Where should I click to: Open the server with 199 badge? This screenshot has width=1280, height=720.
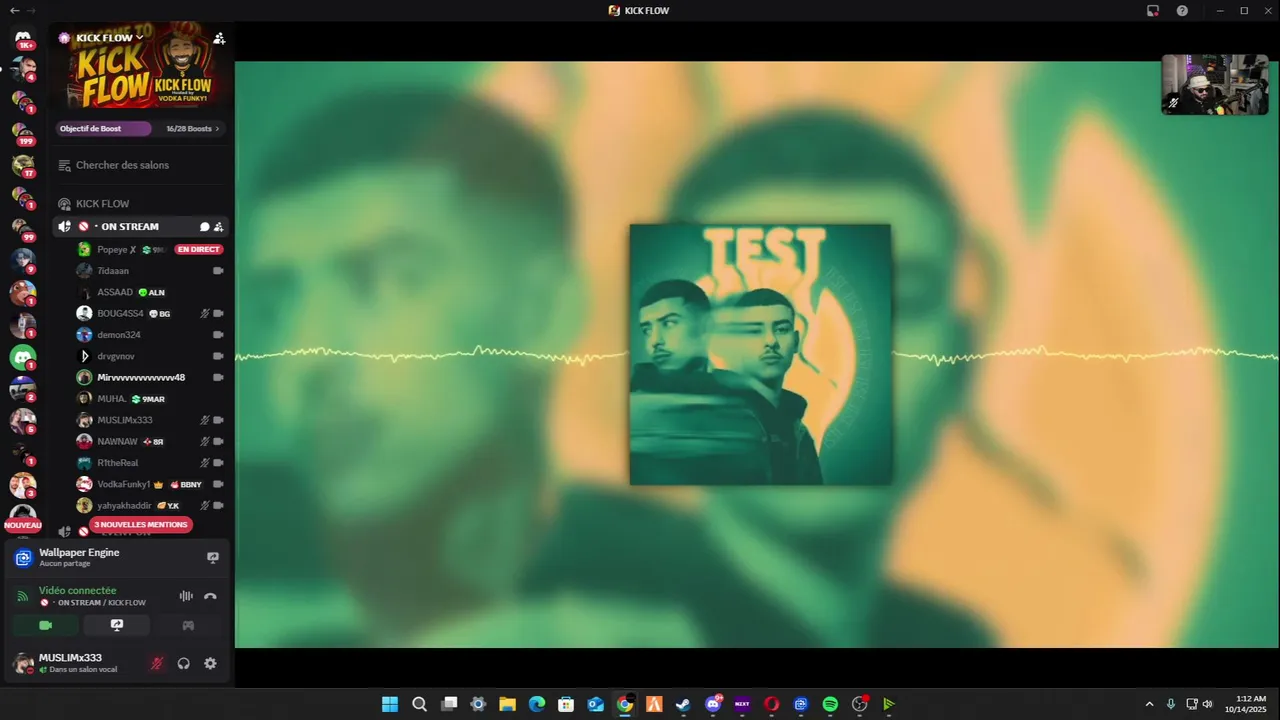click(x=23, y=134)
